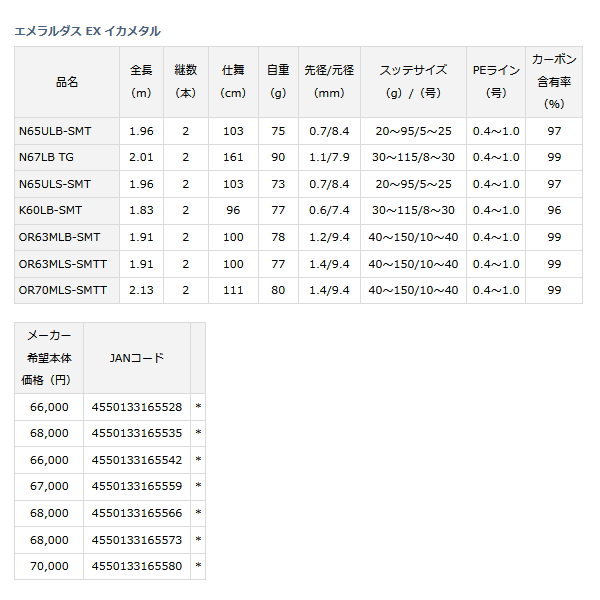
Task: Select closed length 96 for K60LB-SMT
Action: pos(233,210)
